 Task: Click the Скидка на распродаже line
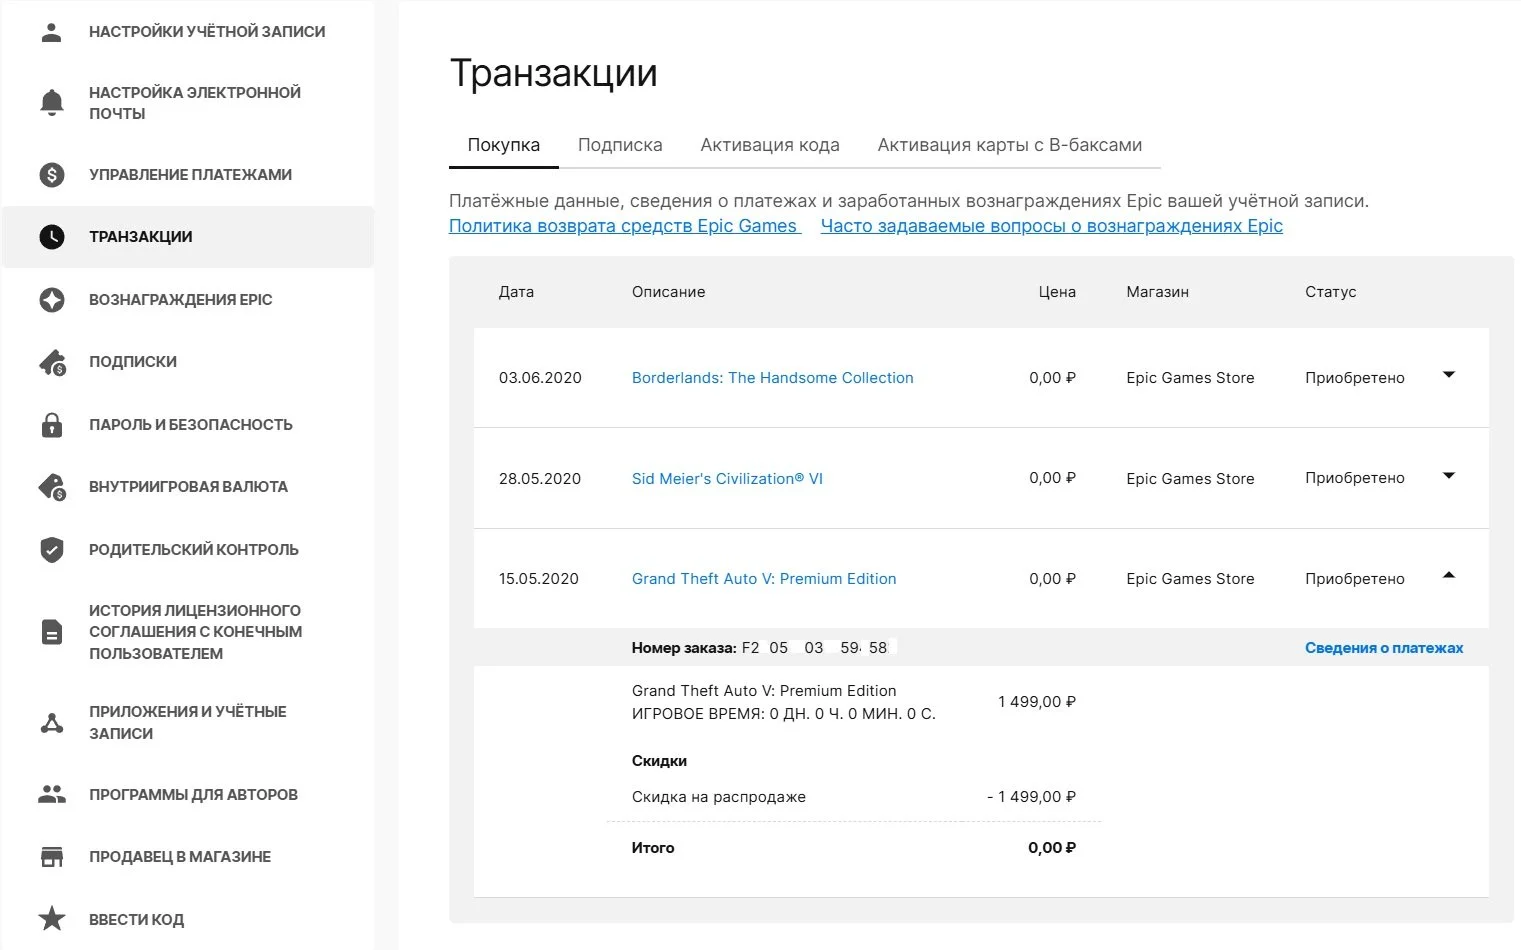pos(719,797)
